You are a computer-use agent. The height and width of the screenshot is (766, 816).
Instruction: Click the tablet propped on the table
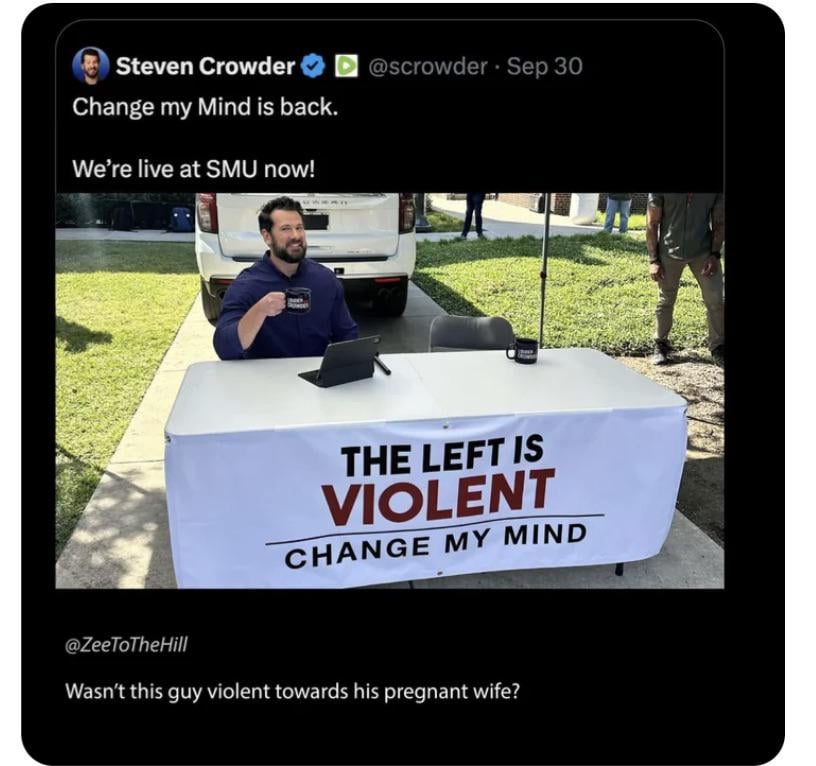tap(342, 361)
